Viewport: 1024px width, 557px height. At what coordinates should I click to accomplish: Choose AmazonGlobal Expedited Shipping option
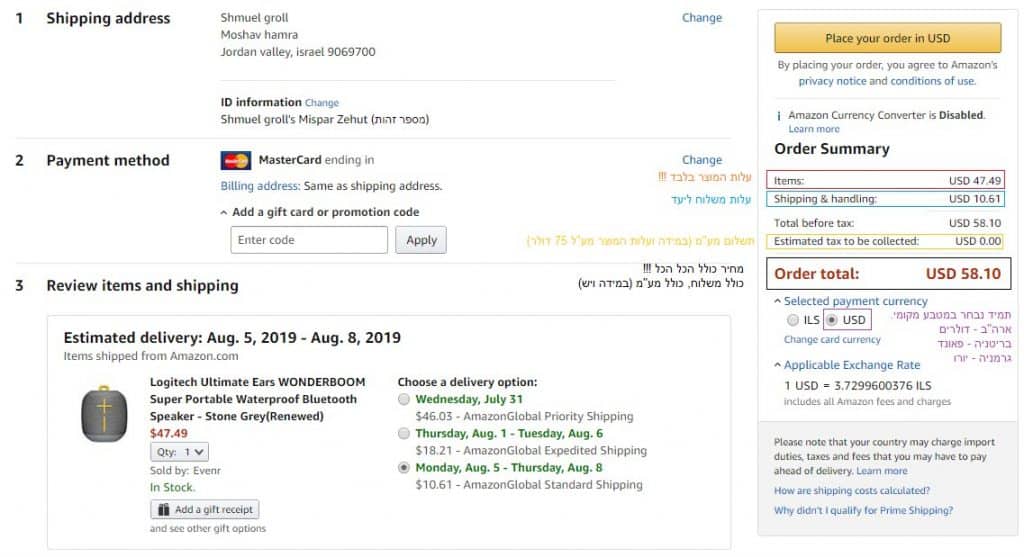[x=404, y=434]
